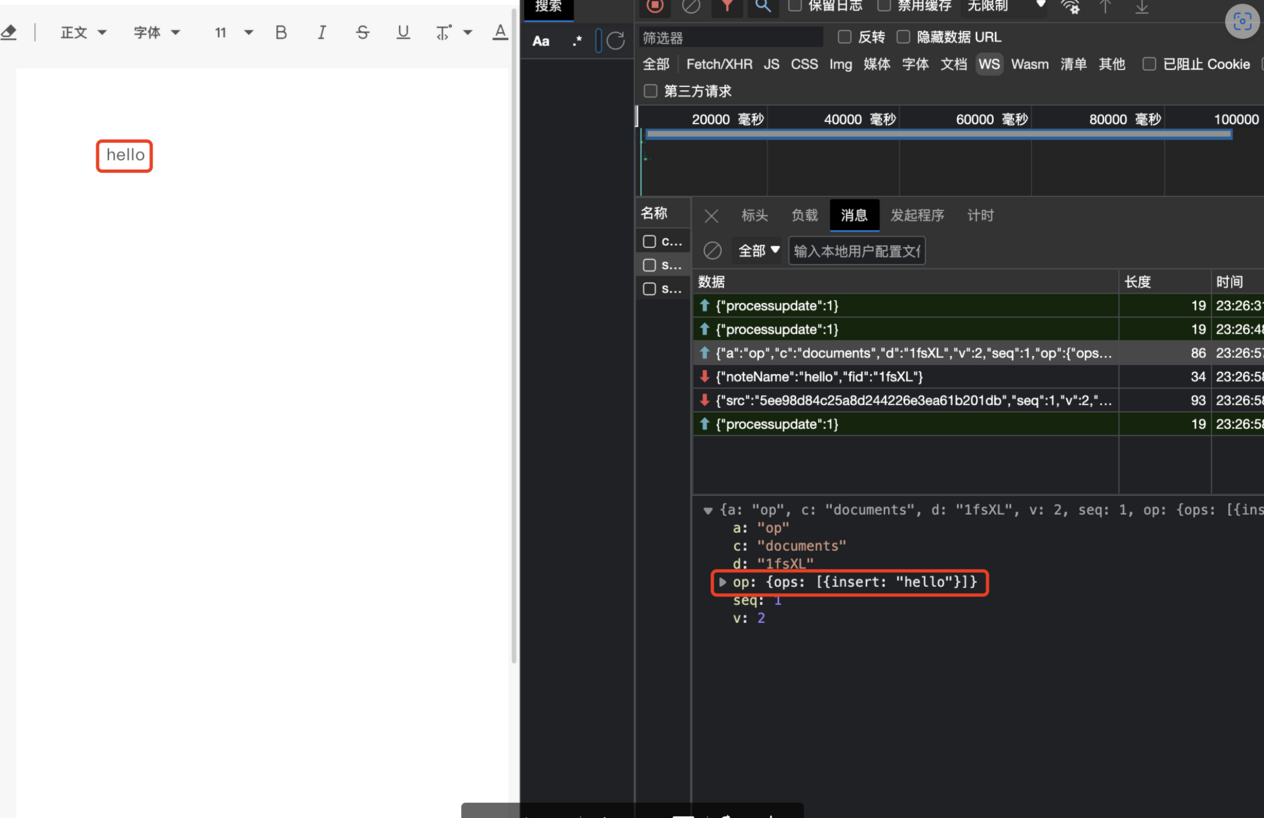Apply underline formatting
The width and height of the screenshot is (1264, 818).
[403, 33]
